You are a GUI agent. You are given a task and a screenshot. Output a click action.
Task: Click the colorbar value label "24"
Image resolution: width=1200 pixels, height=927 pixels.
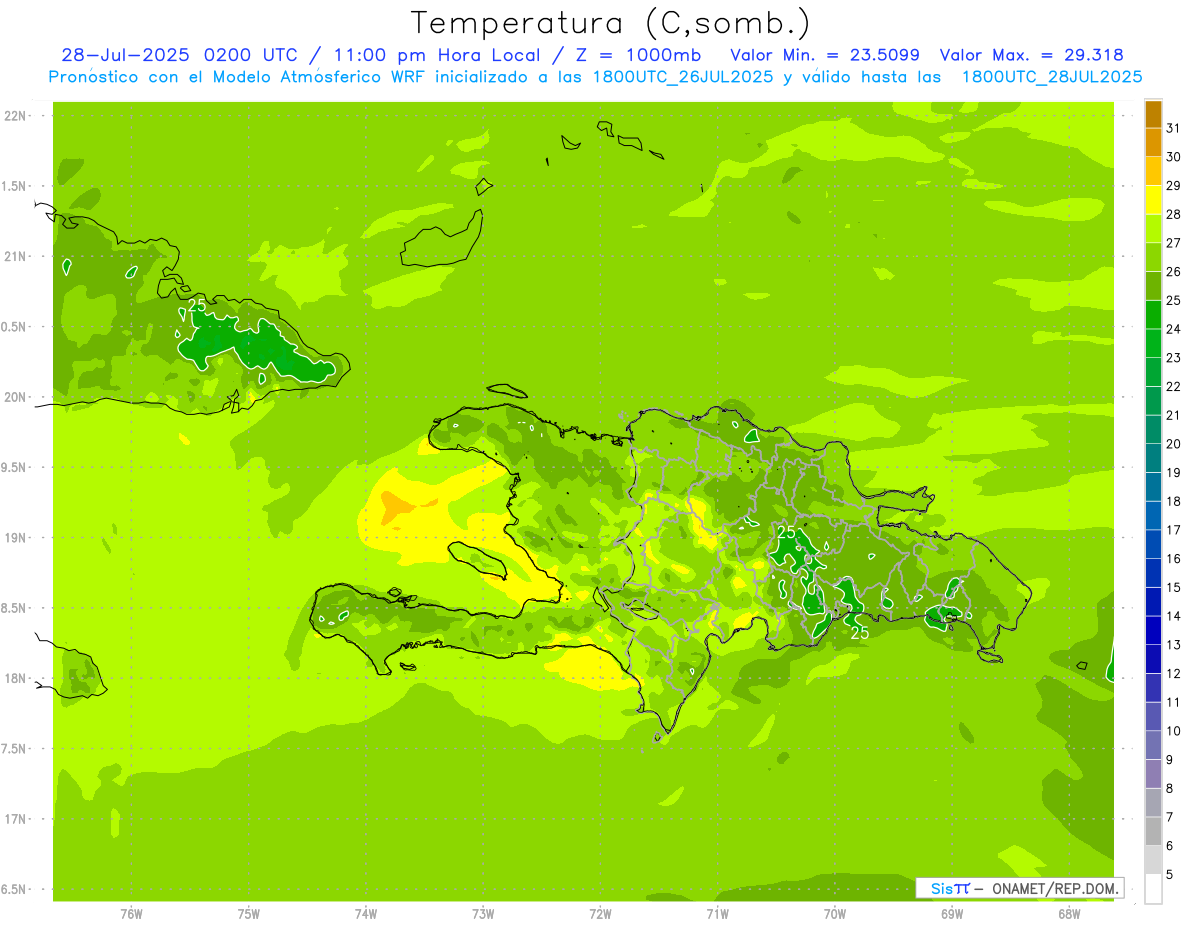click(1173, 329)
